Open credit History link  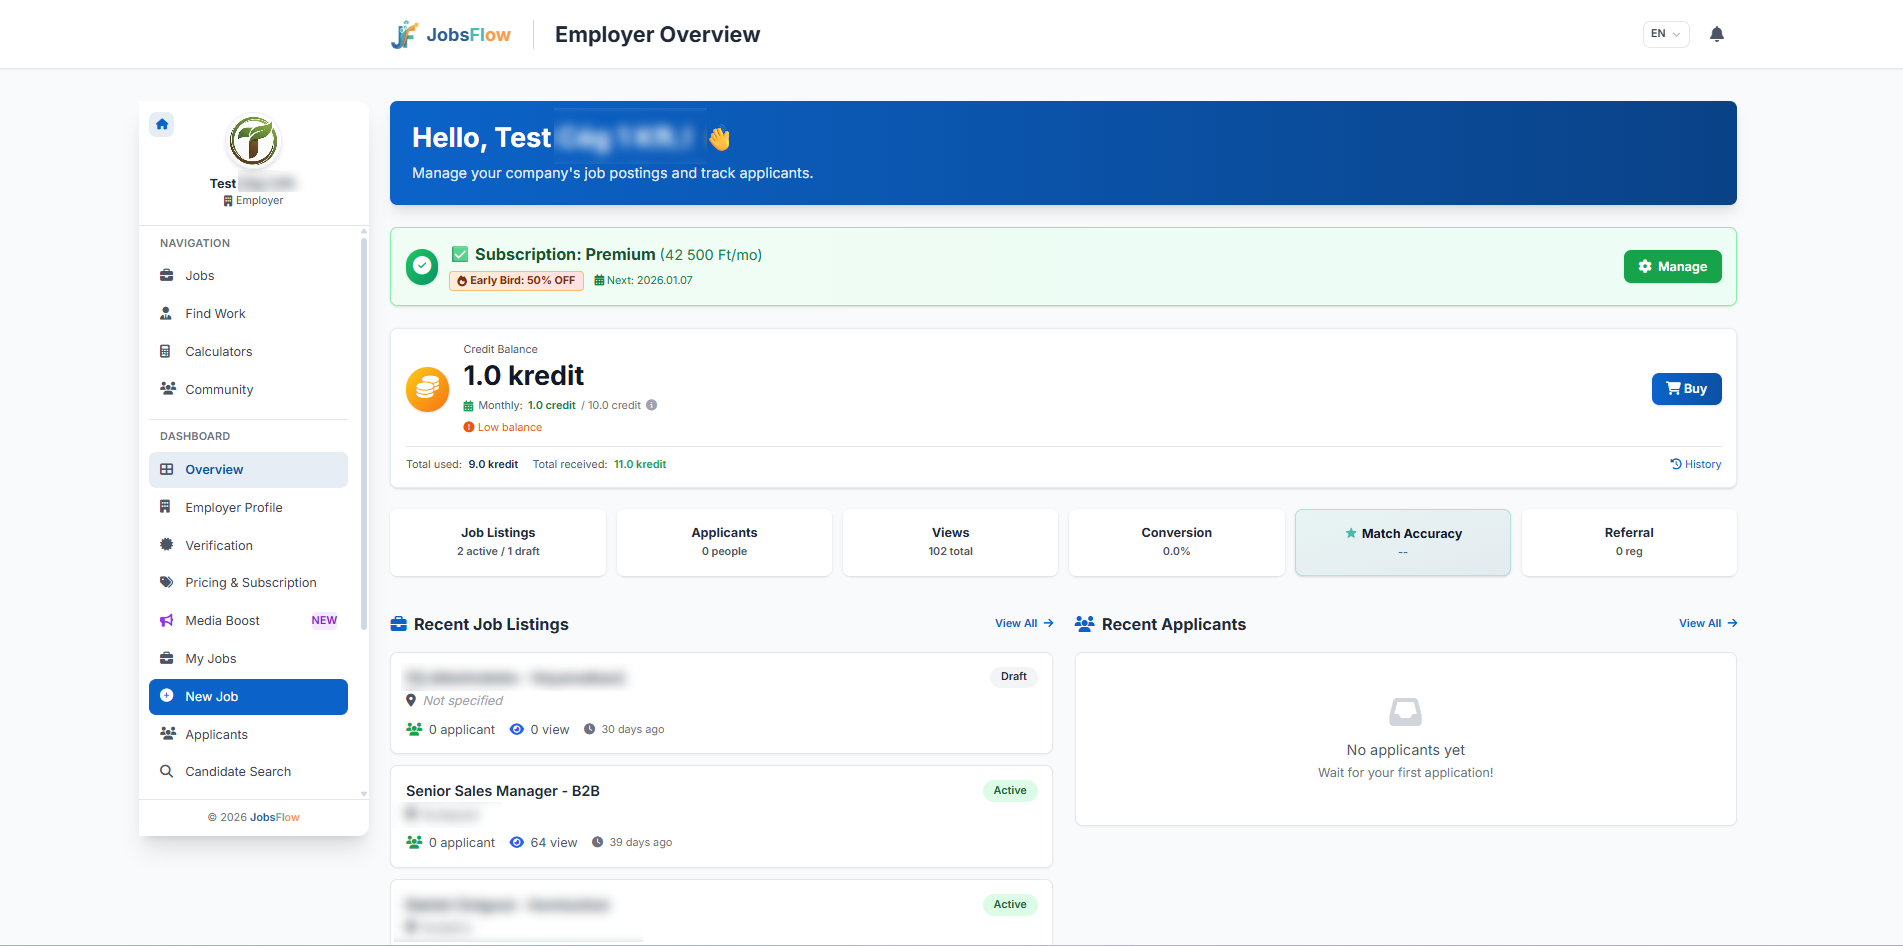click(x=1695, y=463)
